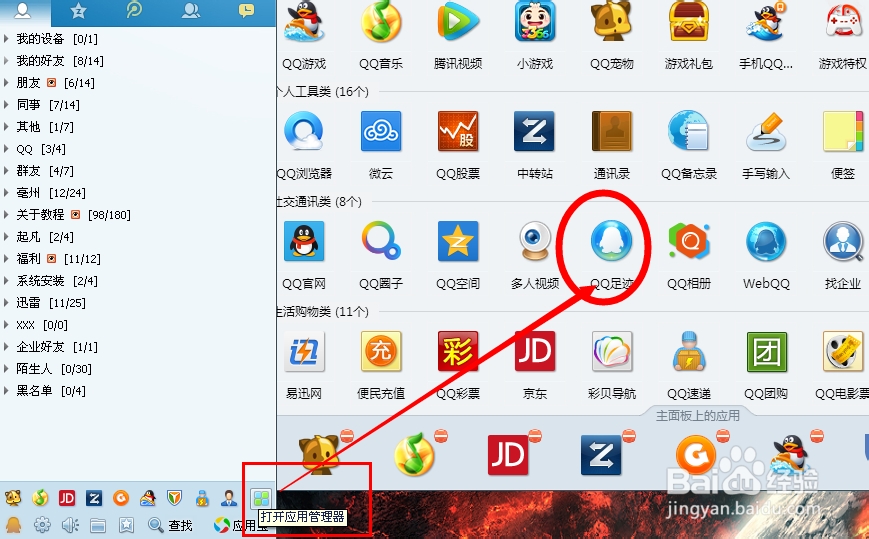Open the 通讯录 address book icon

pyautogui.click(x=612, y=131)
